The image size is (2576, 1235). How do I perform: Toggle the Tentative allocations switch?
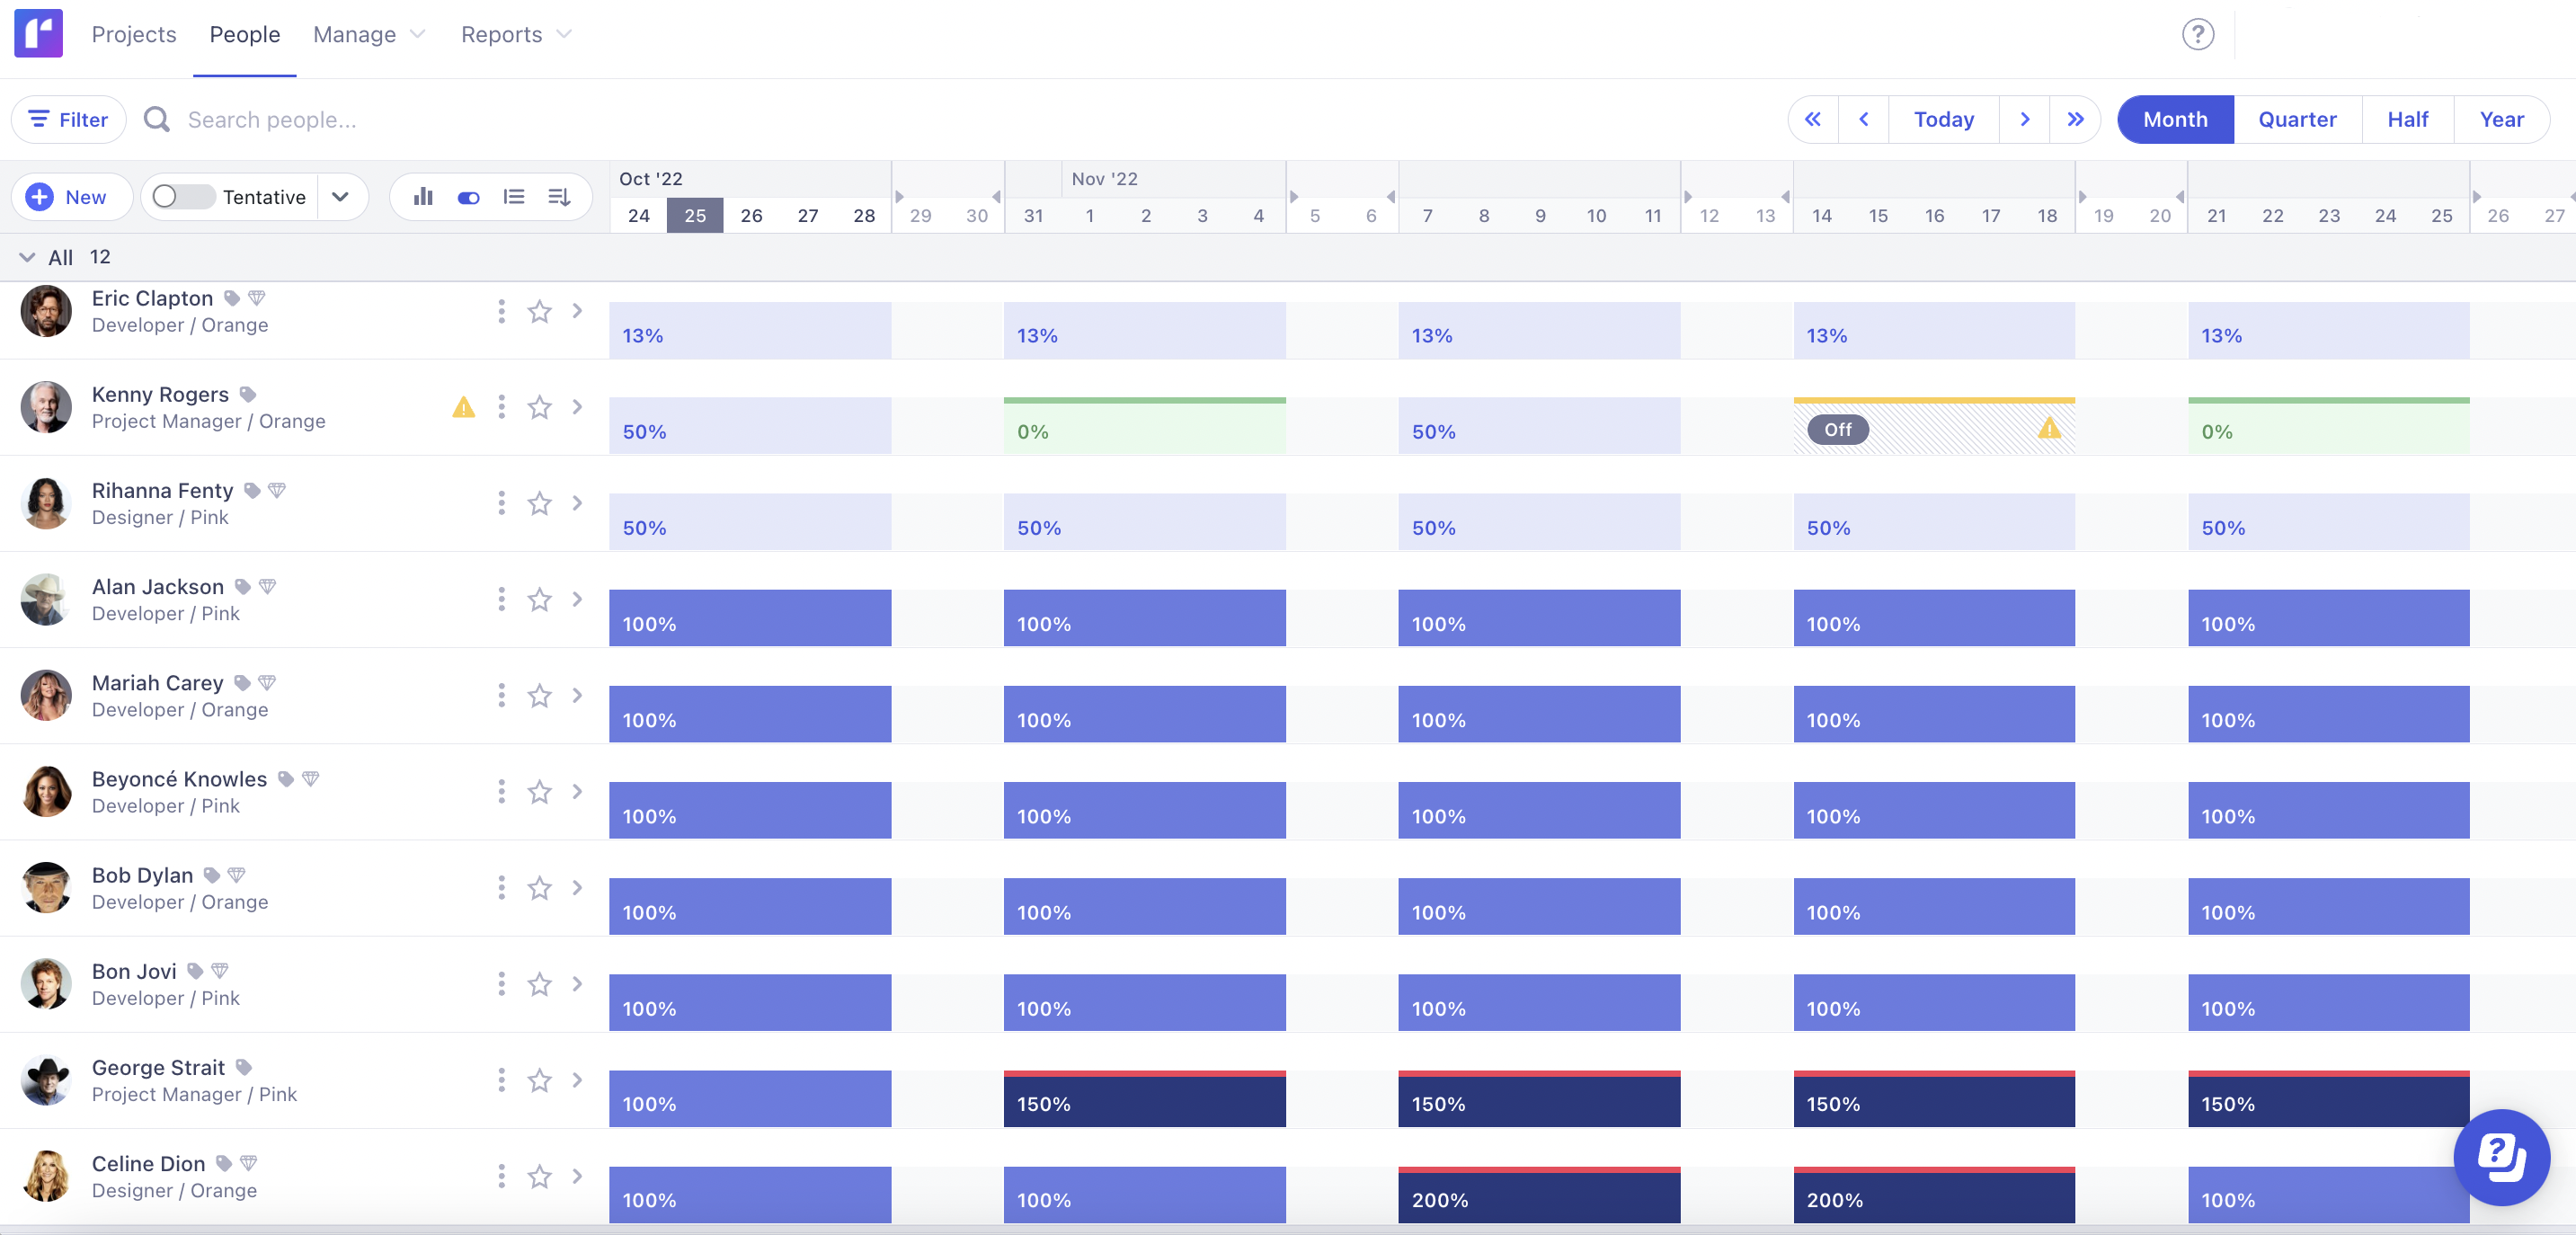(182, 197)
